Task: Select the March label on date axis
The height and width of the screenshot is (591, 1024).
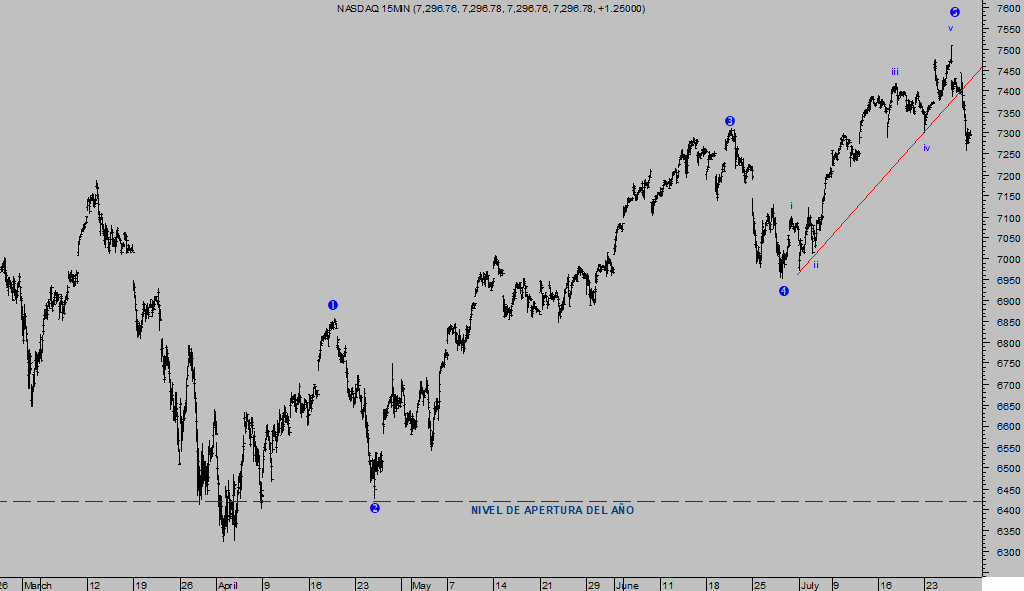Action: 37,584
